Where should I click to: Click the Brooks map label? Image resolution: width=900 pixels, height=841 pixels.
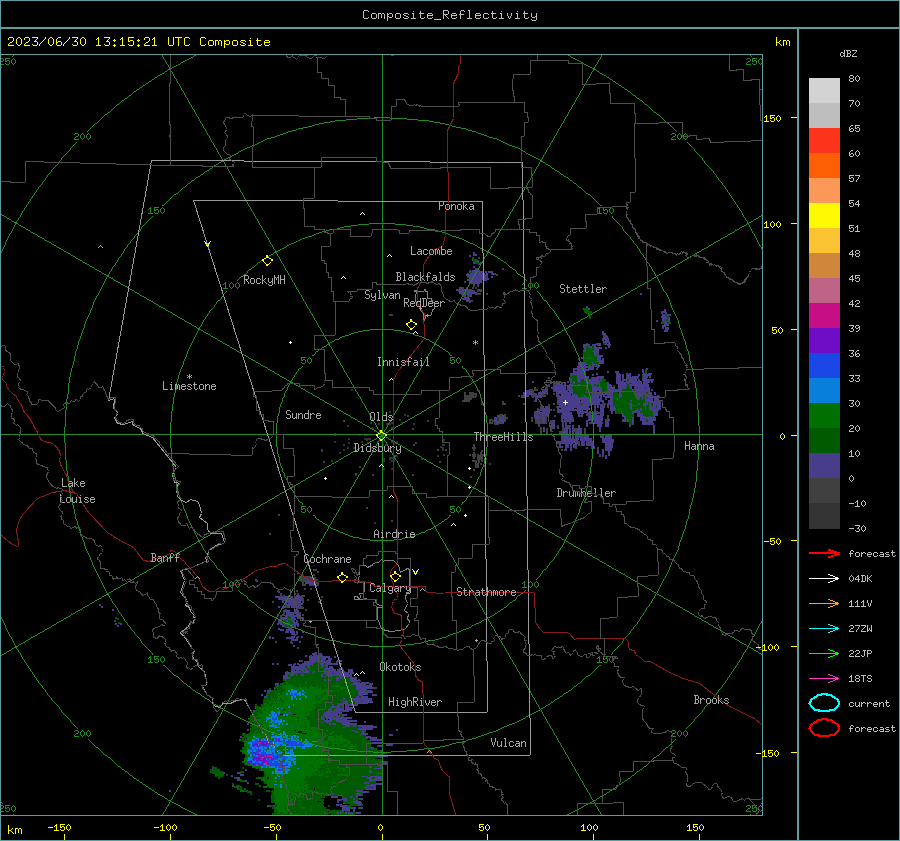(x=711, y=700)
